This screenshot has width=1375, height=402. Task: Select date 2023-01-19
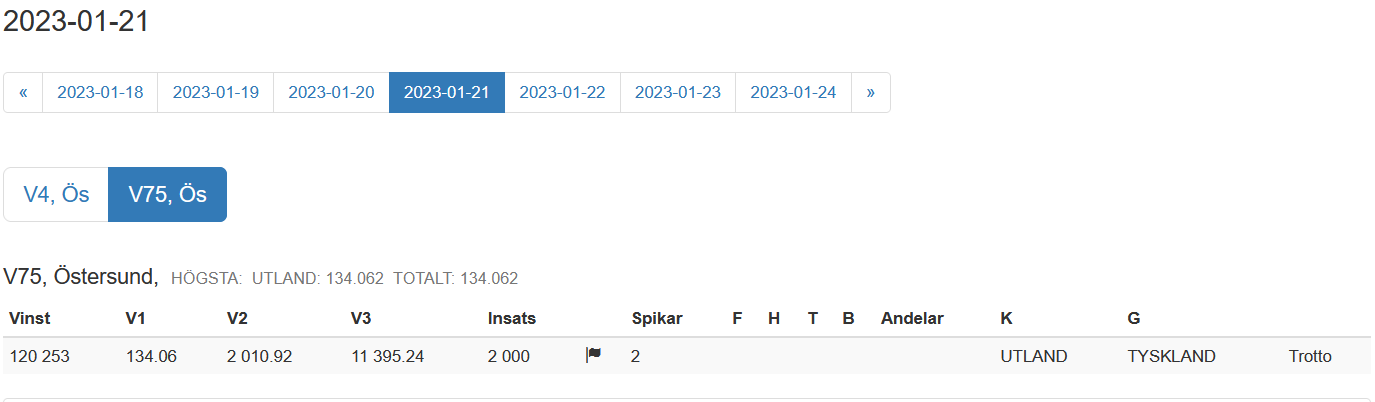[216, 92]
